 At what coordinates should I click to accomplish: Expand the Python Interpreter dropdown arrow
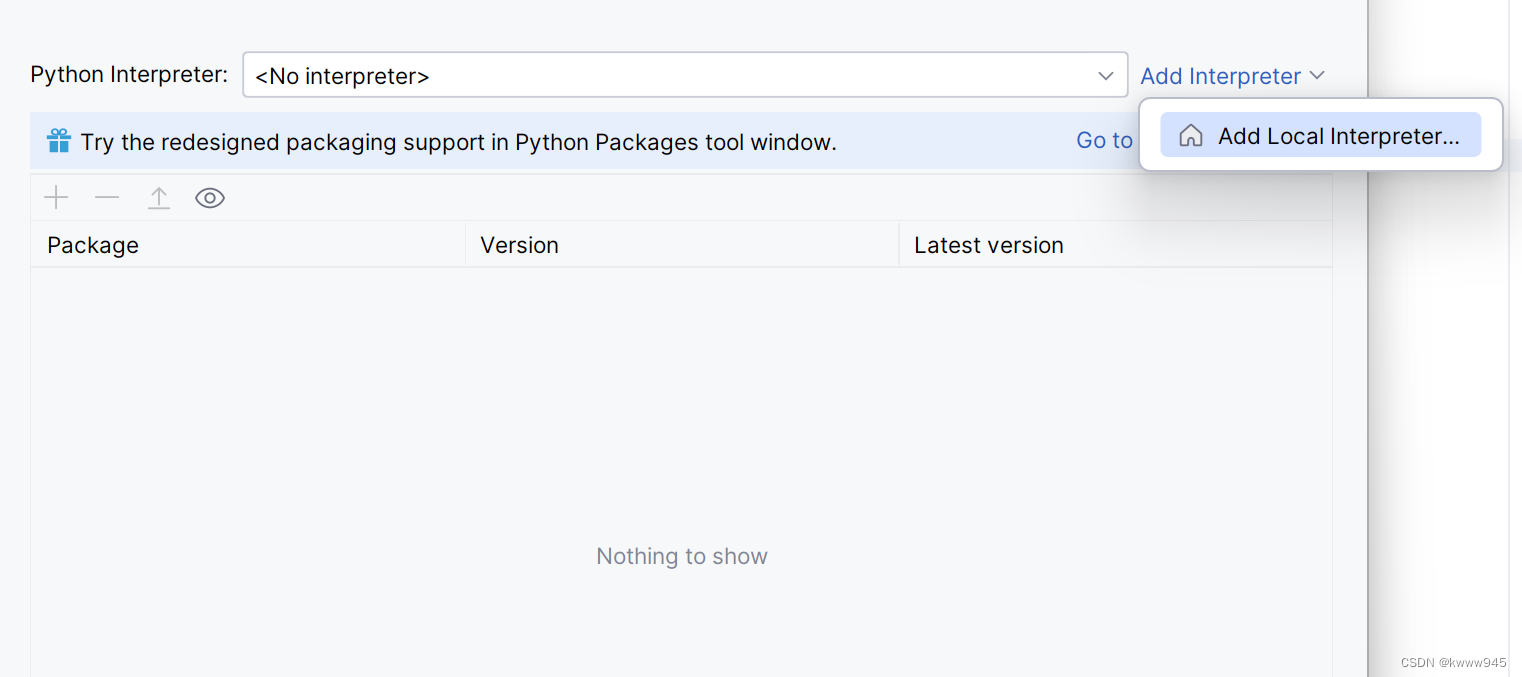point(1106,76)
